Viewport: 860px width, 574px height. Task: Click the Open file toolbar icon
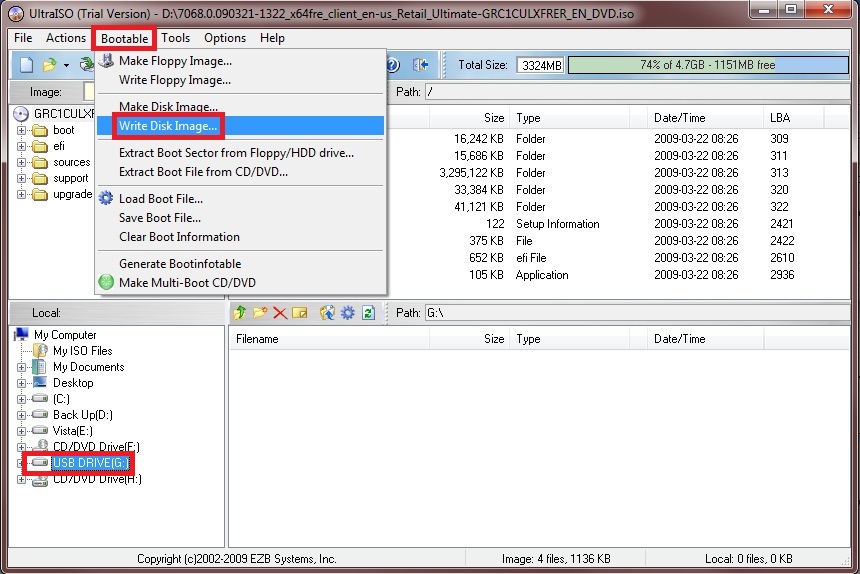(x=49, y=65)
